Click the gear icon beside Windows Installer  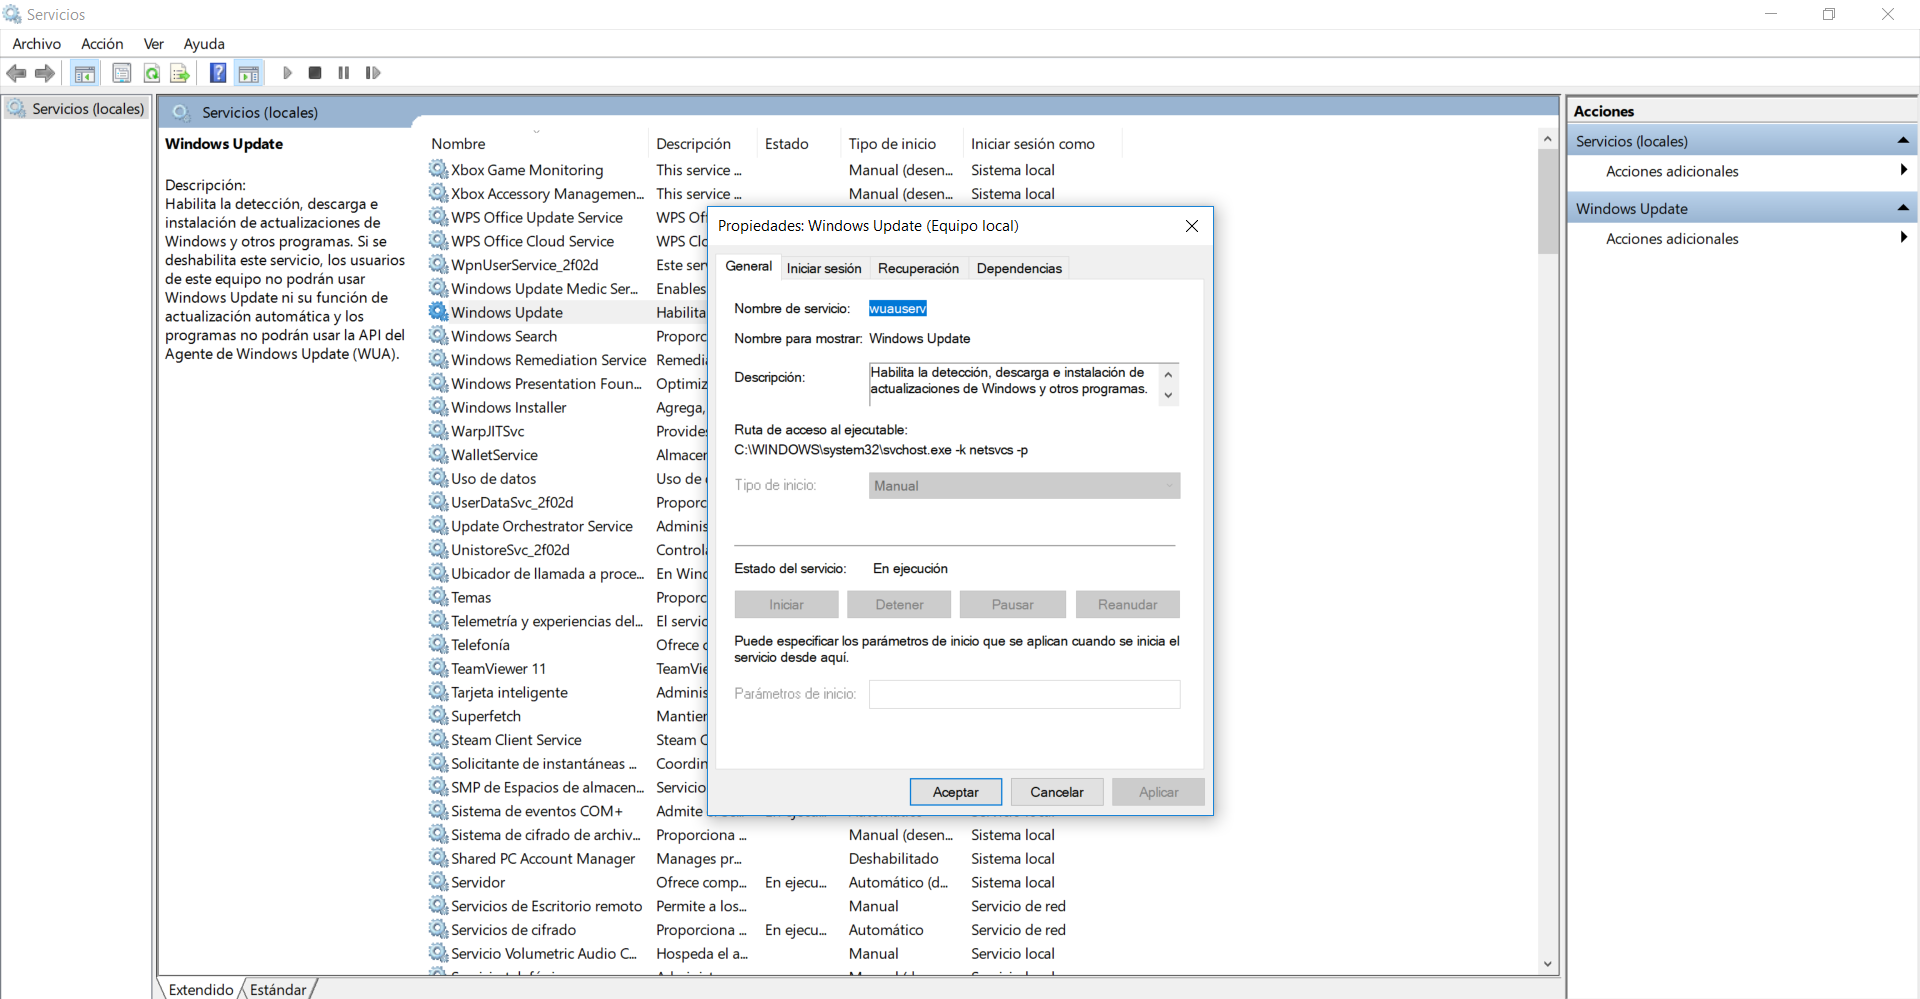click(x=438, y=406)
